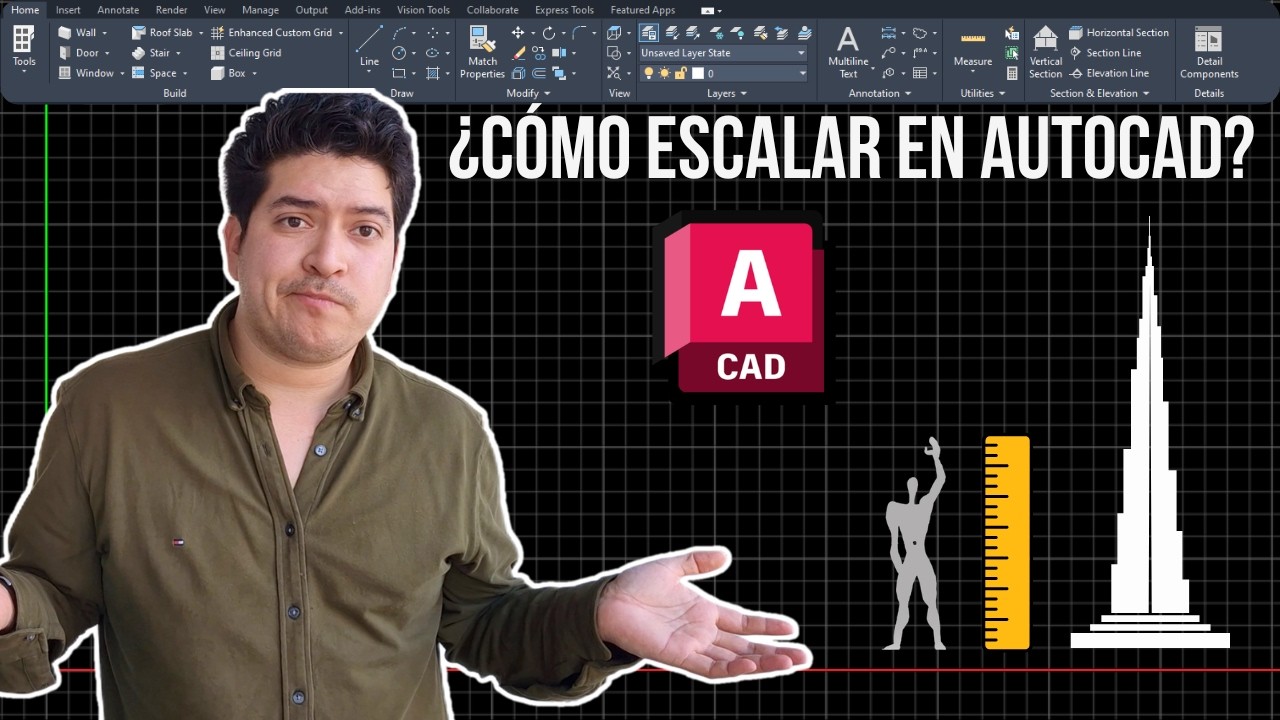Open dropdown arrow next to Enhanced Custom Grid
1280x720 pixels.
pyautogui.click(x=341, y=33)
